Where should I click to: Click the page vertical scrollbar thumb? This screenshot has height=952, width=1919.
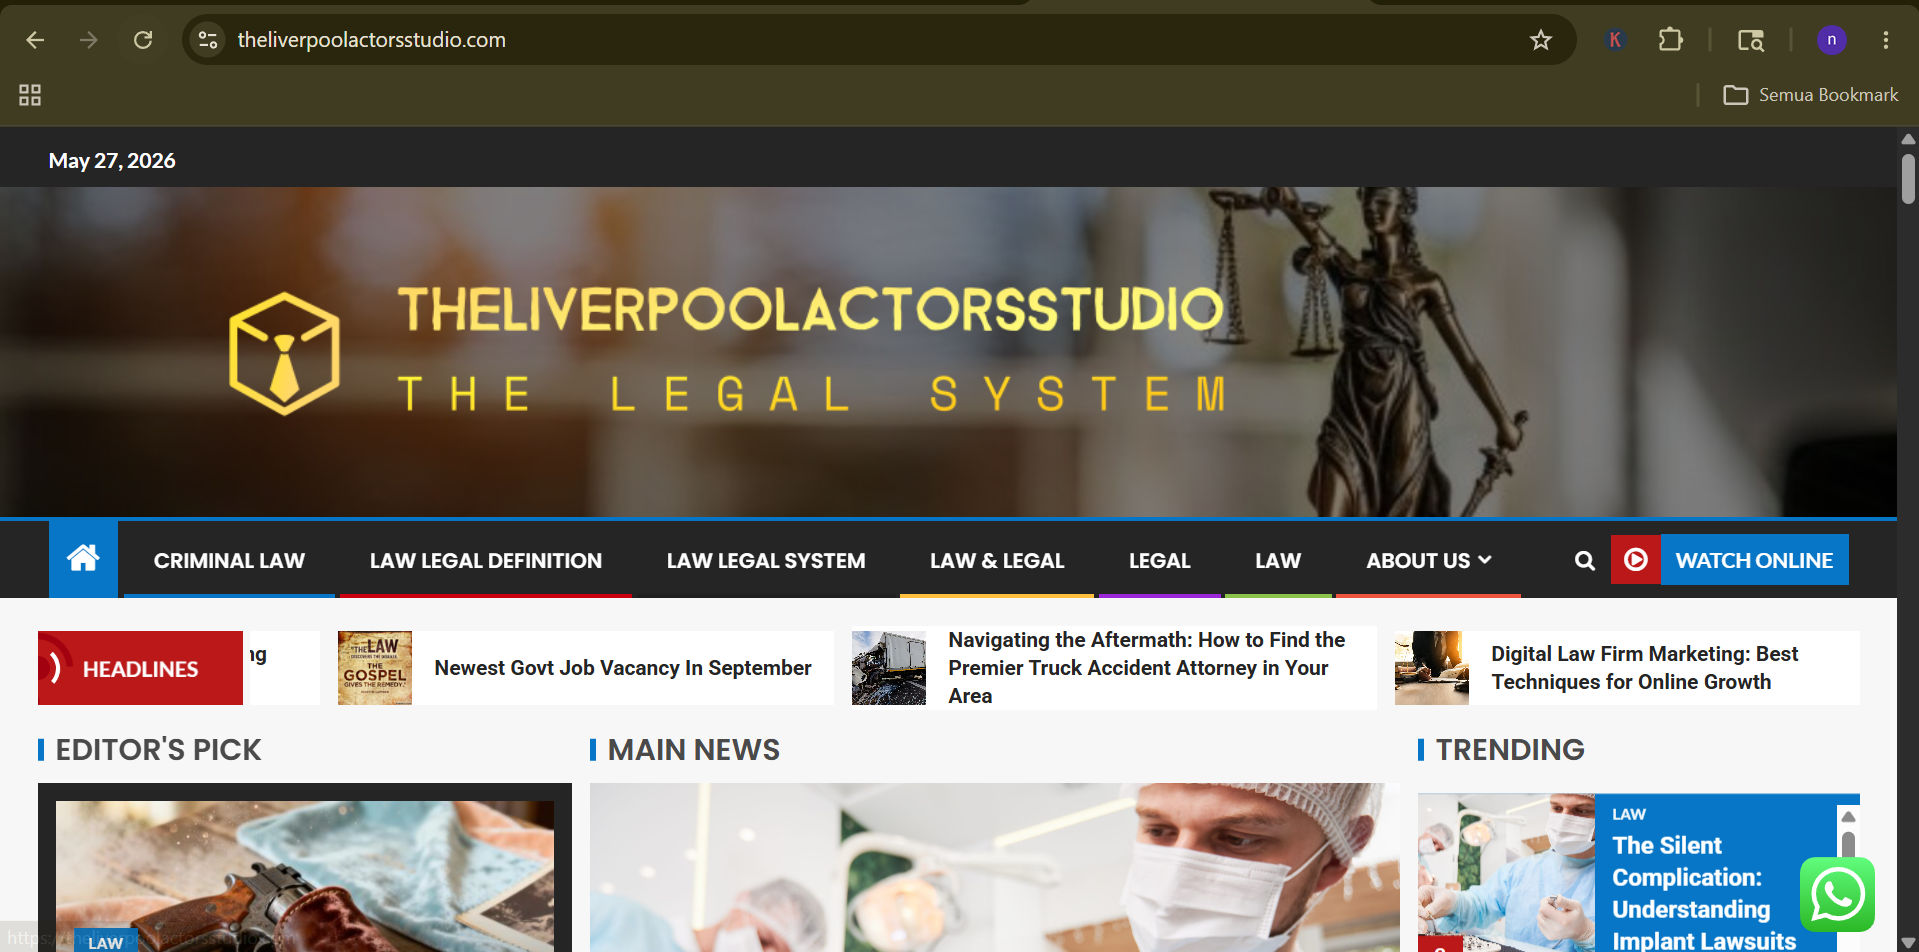[x=1908, y=179]
